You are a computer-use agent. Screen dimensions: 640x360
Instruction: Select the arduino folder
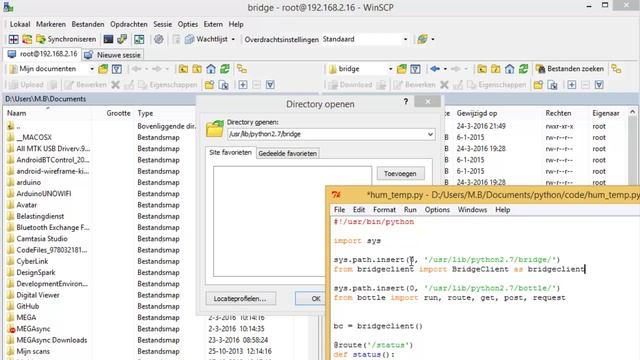pos(29,182)
